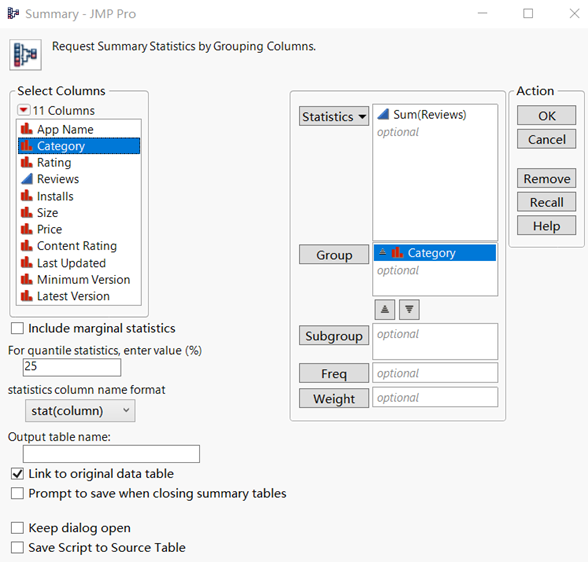Click the move-down arrow button under the Group list

pos(409,310)
